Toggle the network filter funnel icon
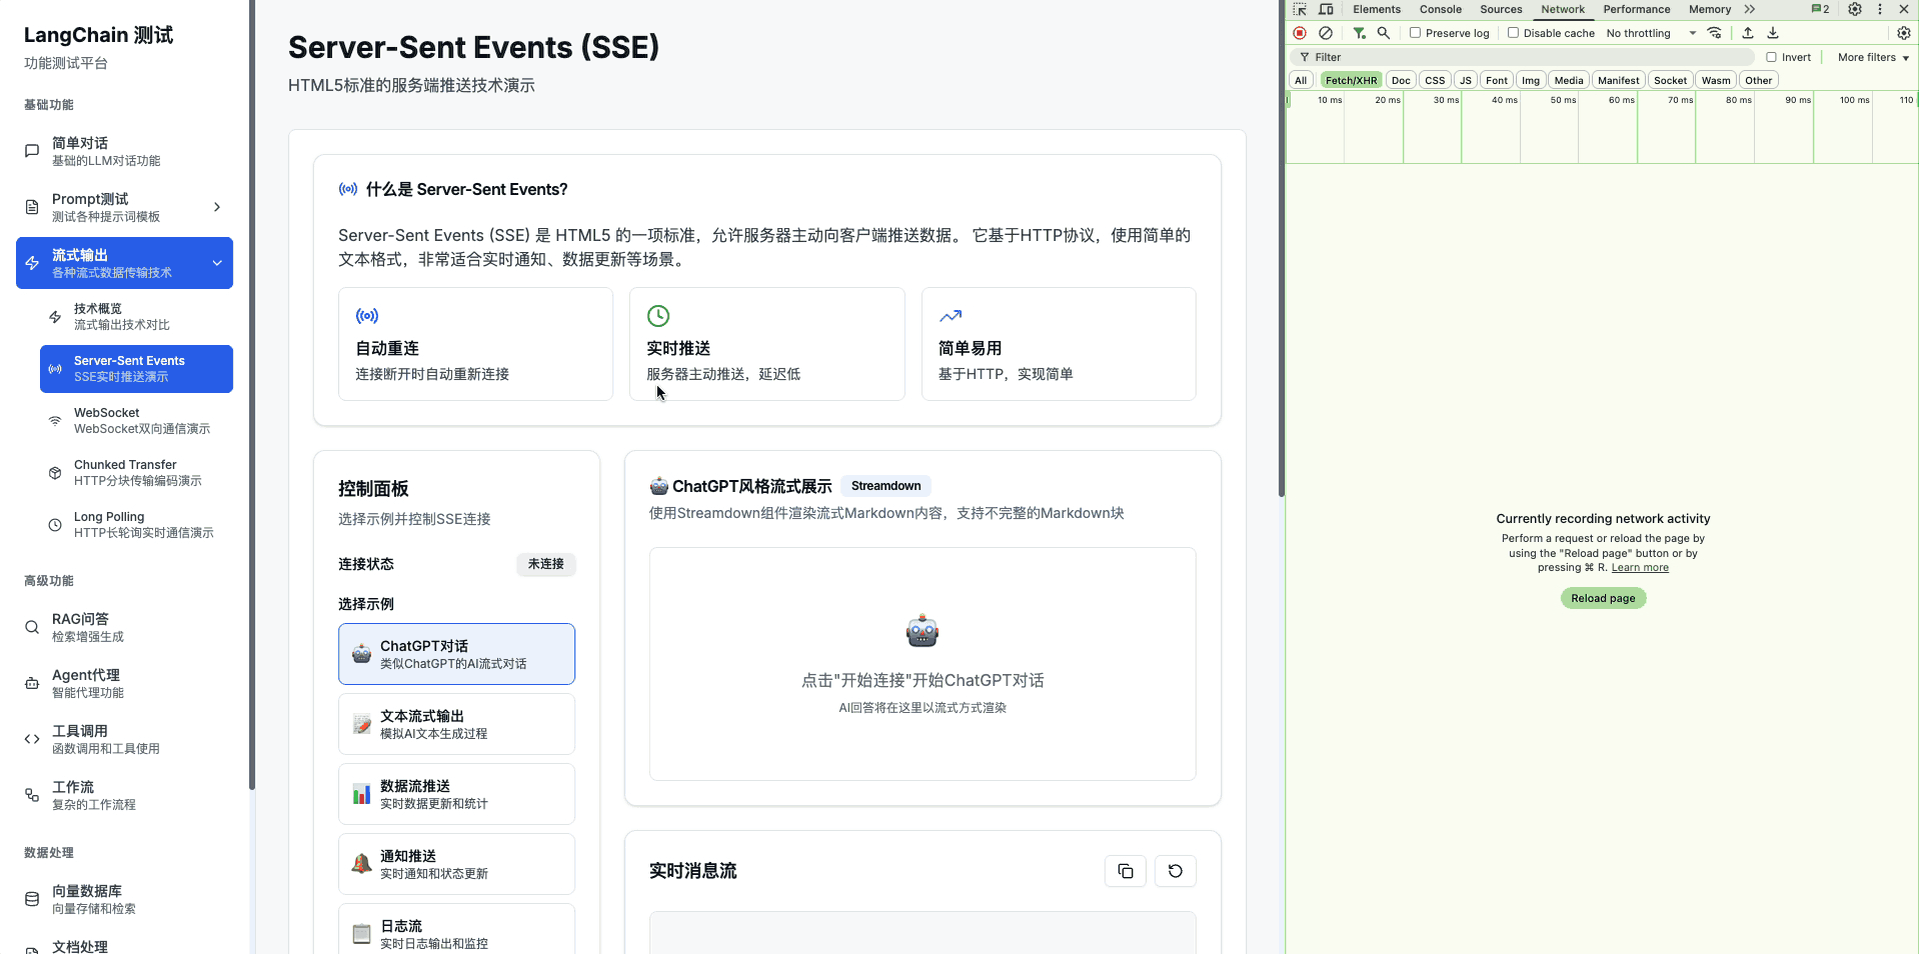 pyautogui.click(x=1359, y=33)
